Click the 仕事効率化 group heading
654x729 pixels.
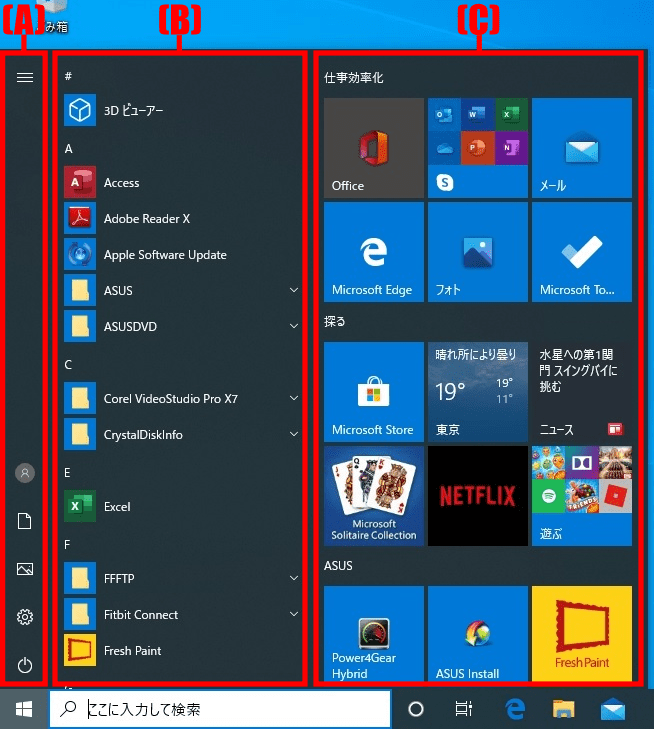(353, 78)
